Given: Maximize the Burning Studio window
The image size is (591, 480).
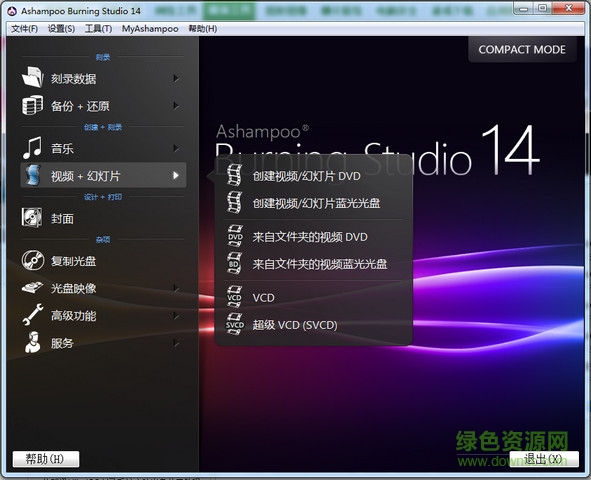Looking at the screenshot, I should tap(542, 8).
